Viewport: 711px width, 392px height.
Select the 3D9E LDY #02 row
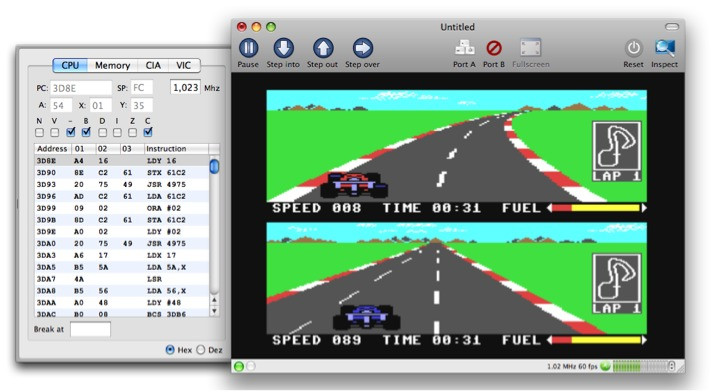coord(122,231)
